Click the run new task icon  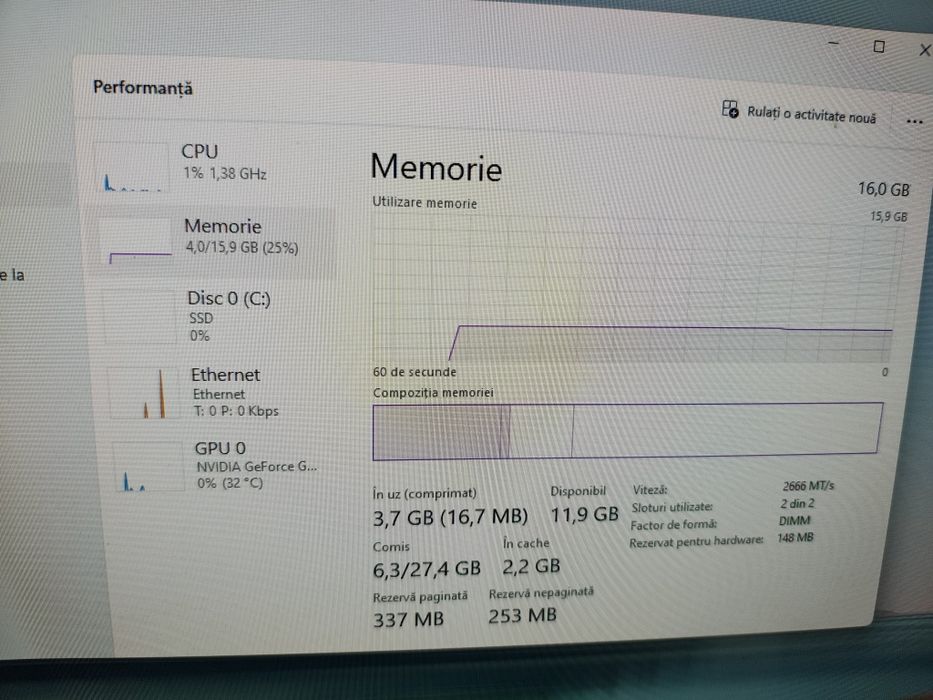click(x=730, y=110)
